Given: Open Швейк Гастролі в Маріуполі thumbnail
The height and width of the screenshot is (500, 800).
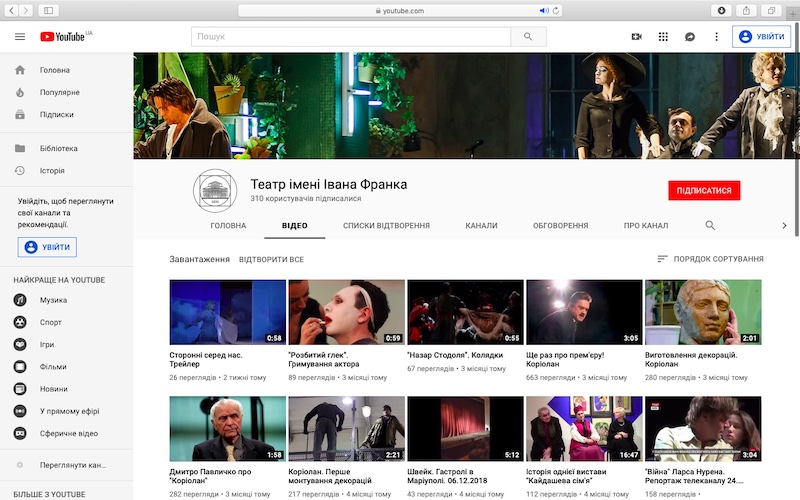Looking at the screenshot, I should (465, 429).
